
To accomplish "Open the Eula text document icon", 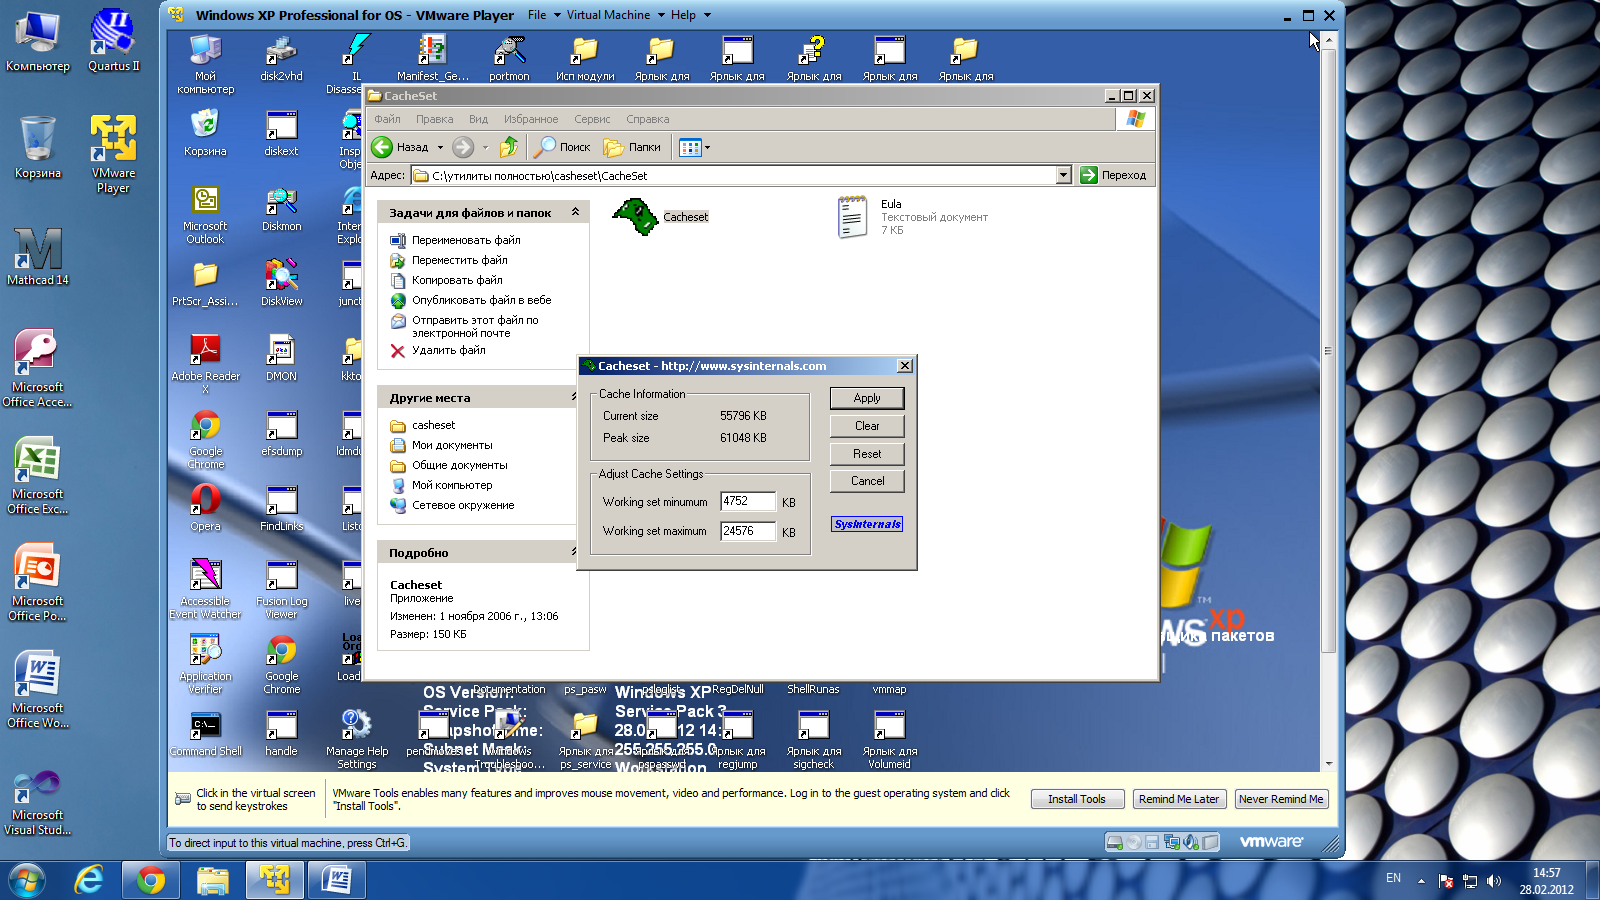I will (x=852, y=217).
